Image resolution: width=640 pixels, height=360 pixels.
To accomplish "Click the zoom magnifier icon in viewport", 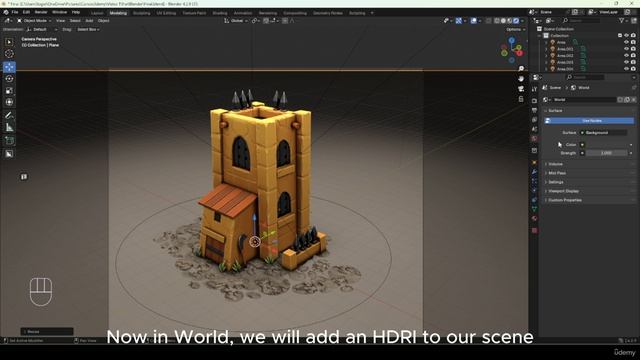I will coord(521,69).
